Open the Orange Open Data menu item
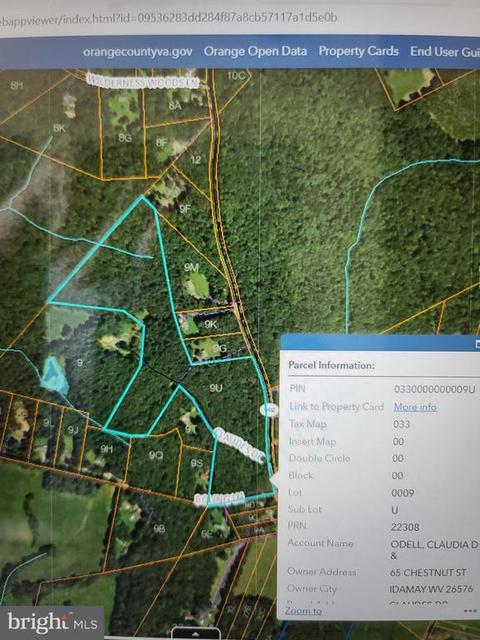480x640 pixels. coord(255,51)
